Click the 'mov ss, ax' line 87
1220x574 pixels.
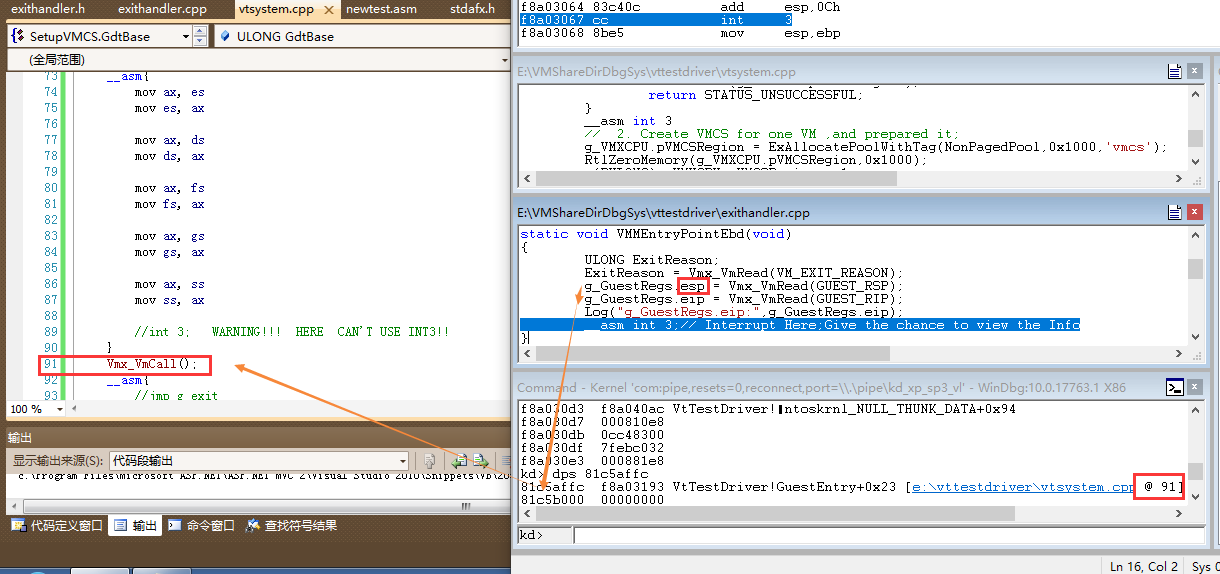(x=169, y=300)
